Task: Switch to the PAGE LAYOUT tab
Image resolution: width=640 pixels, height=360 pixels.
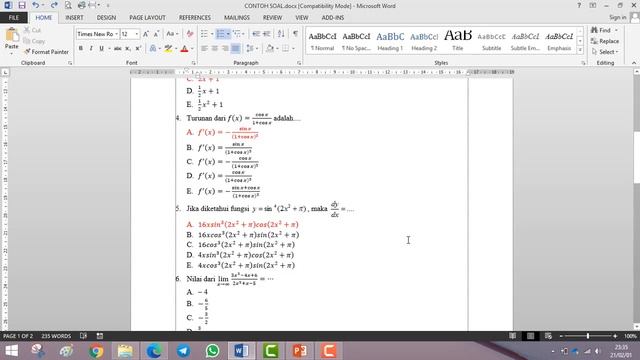Action: pyautogui.click(x=147, y=18)
